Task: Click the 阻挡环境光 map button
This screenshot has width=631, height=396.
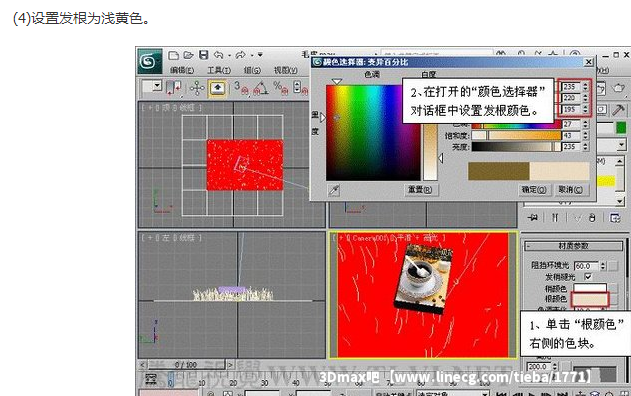Action: tap(613, 266)
